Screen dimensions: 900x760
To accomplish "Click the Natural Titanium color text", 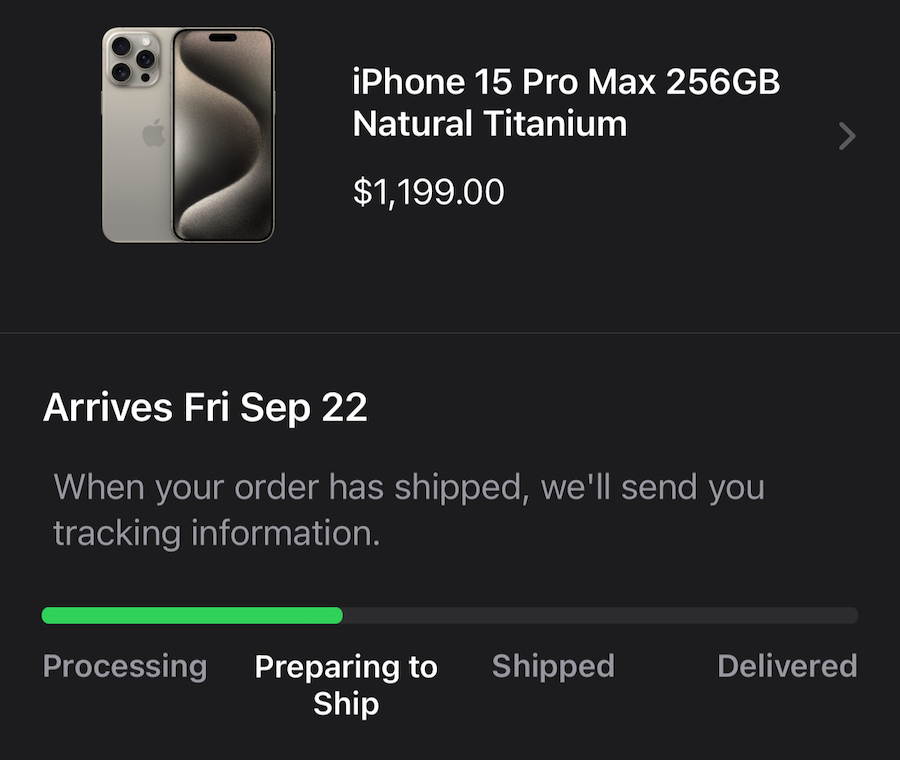I will click(x=490, y=123).
